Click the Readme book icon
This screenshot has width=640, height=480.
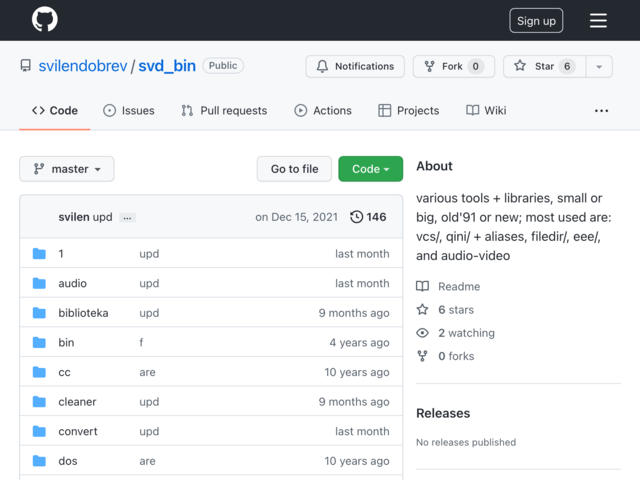point(422,286)
